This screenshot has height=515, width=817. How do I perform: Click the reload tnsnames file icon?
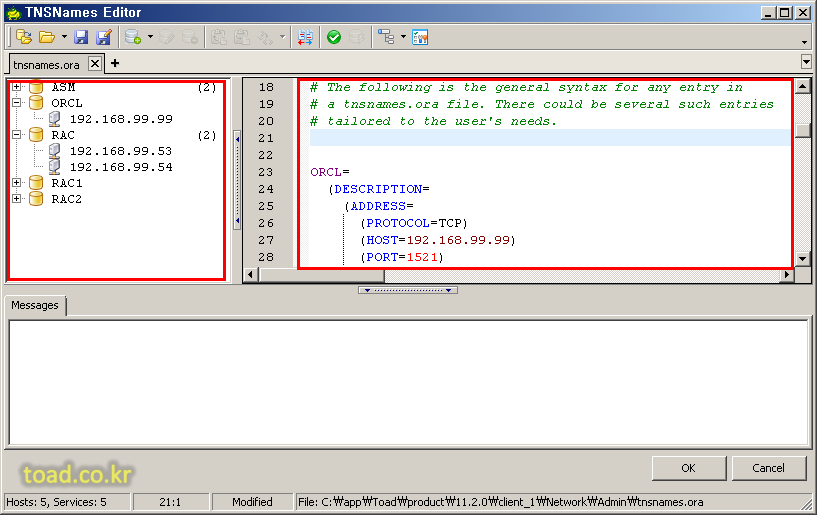(x=23, y=37)
